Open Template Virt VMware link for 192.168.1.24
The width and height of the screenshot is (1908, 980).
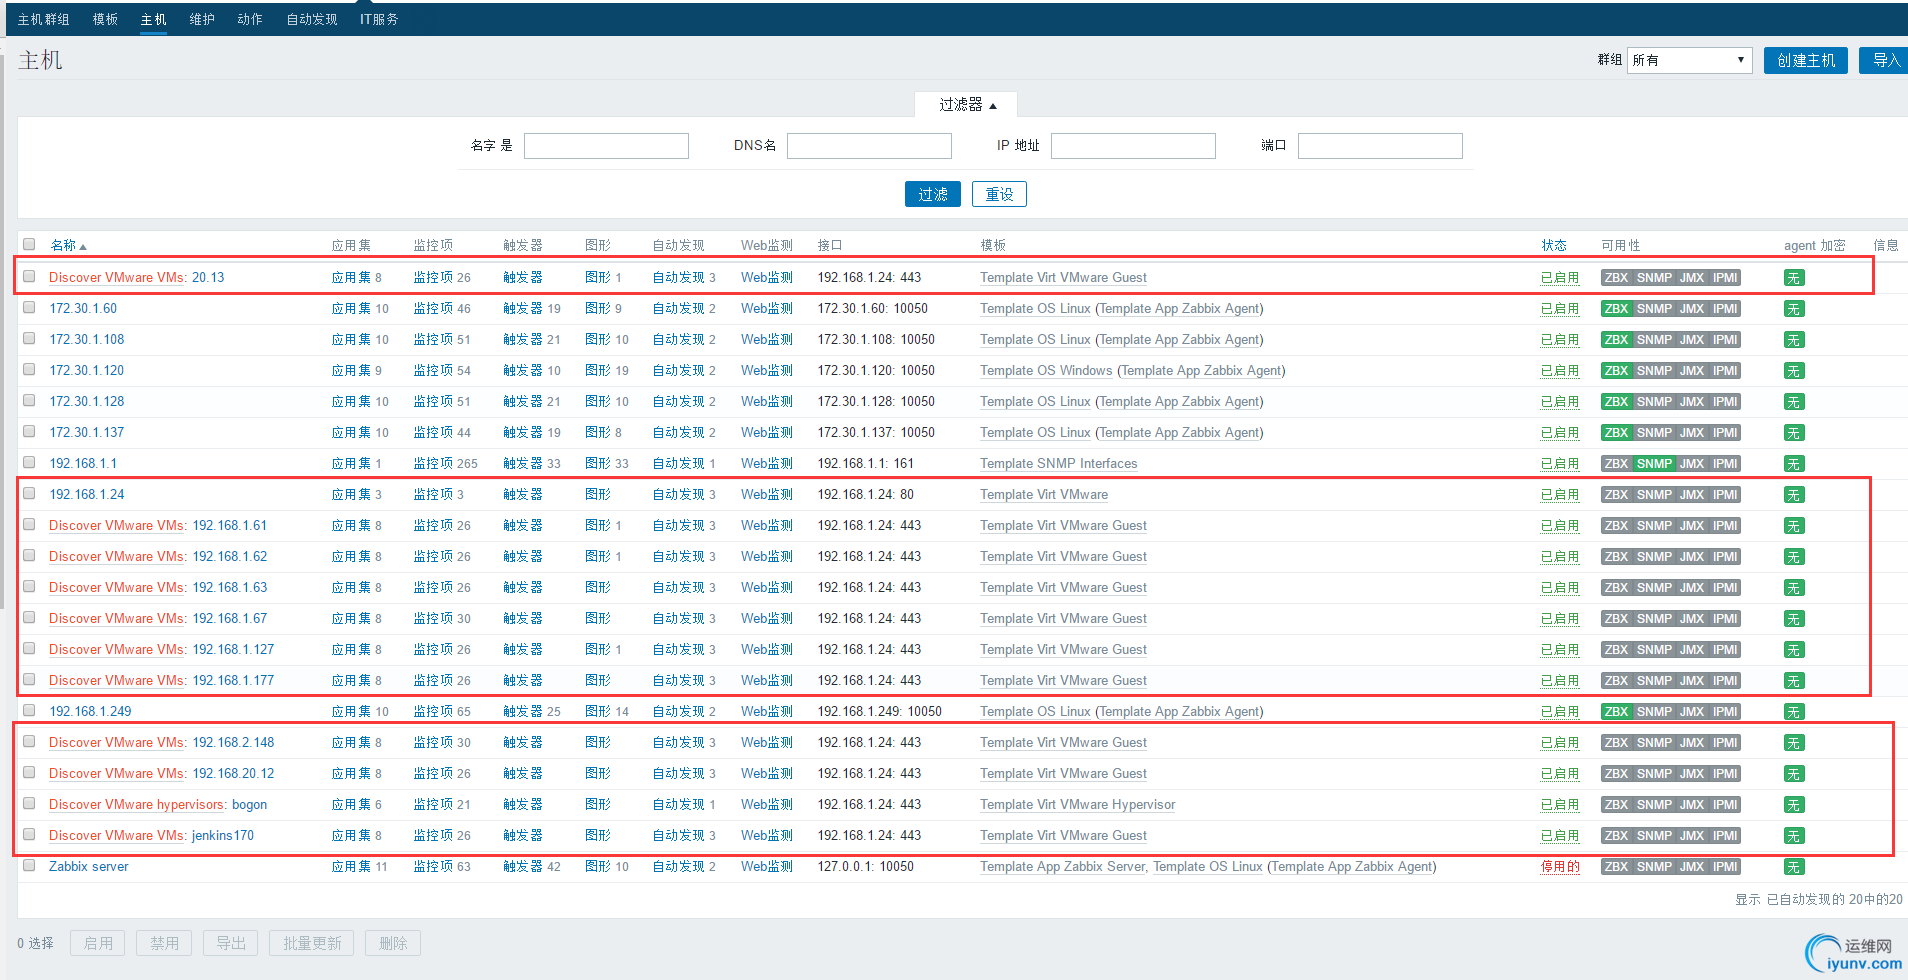(x=1044, y=494)
